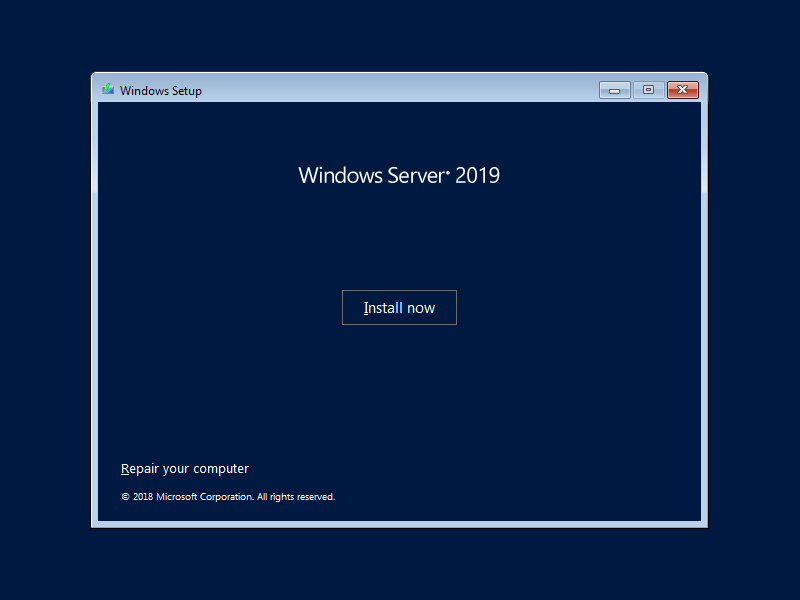This screenshot has width=800, height=600.
Task: Click the Windows Setup title text
Action: pyautogui.click(x=161, y=91)
